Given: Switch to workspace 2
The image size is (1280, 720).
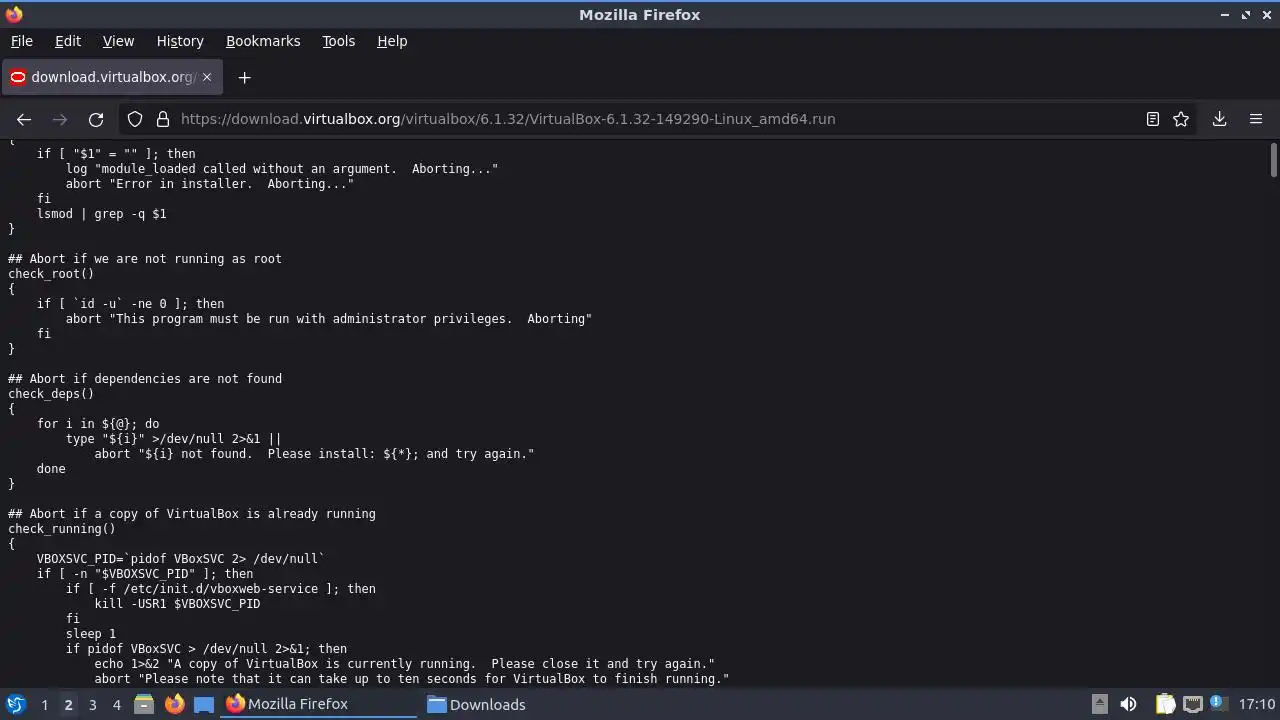Looking at the screenshot, I should pos(68,705).
